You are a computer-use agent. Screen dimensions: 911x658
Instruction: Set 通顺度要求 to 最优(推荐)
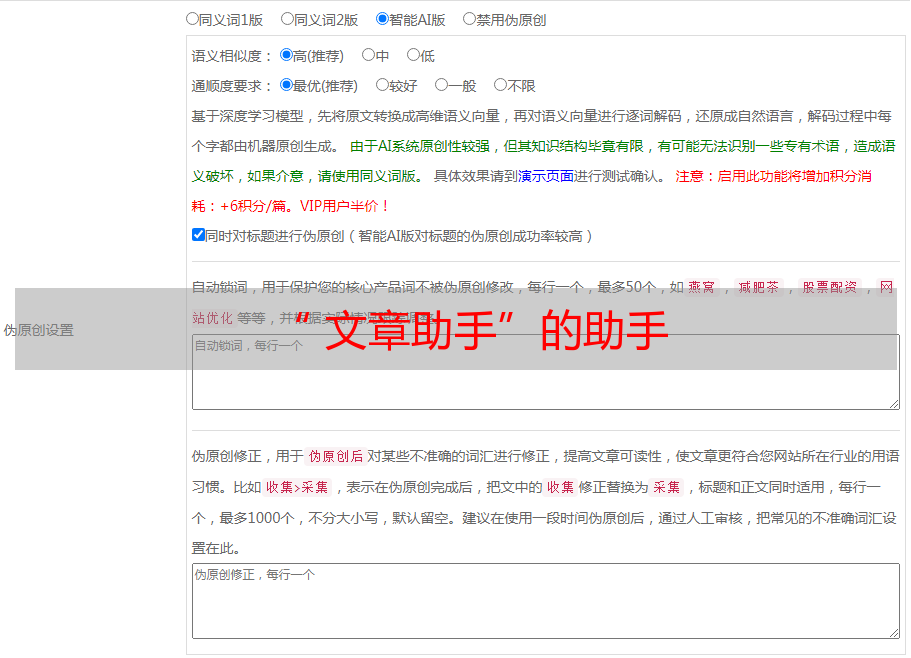click(x=286, y=85)
